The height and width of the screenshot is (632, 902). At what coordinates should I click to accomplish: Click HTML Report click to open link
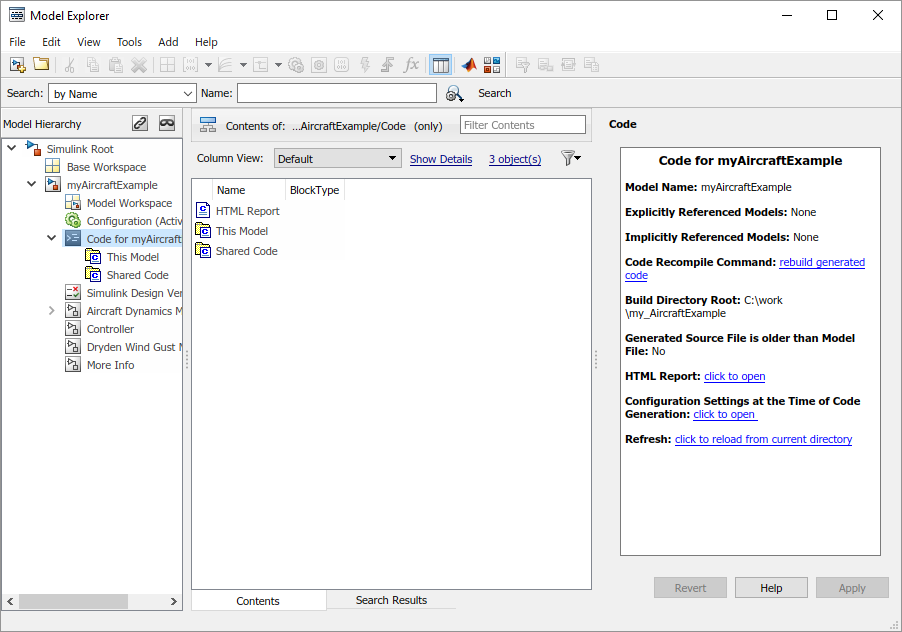(x=735, y=376)
